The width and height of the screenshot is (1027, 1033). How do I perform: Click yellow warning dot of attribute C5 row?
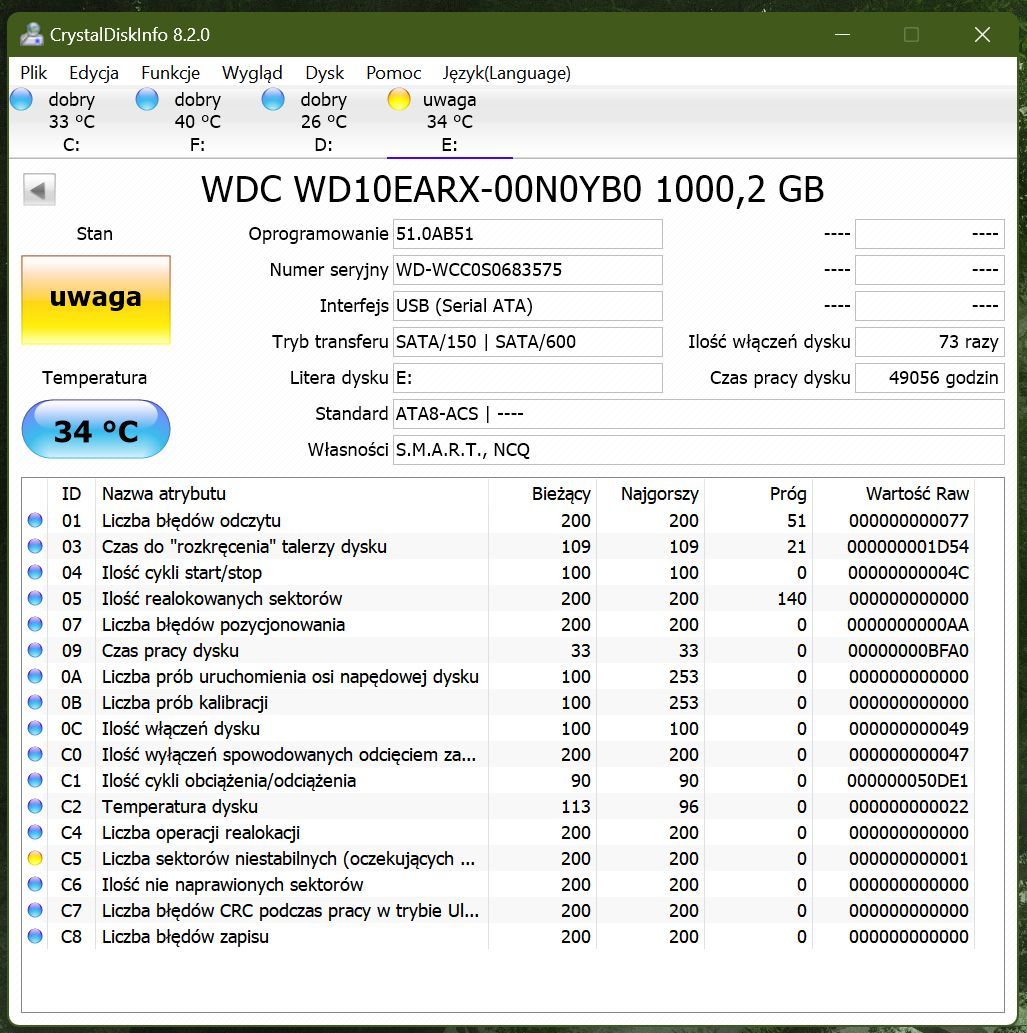point(35,858)
